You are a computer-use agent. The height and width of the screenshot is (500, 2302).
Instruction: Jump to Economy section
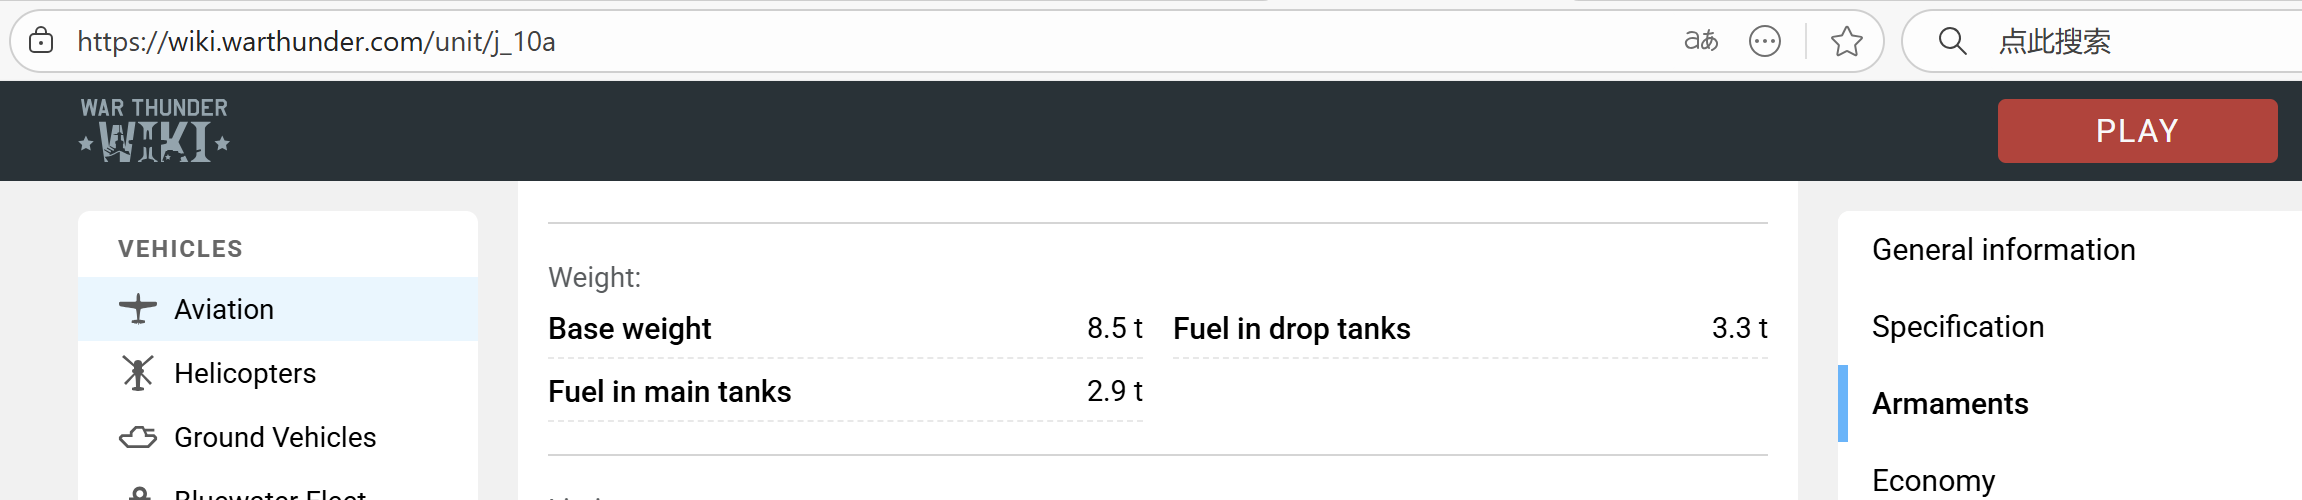click(1933, 480)
